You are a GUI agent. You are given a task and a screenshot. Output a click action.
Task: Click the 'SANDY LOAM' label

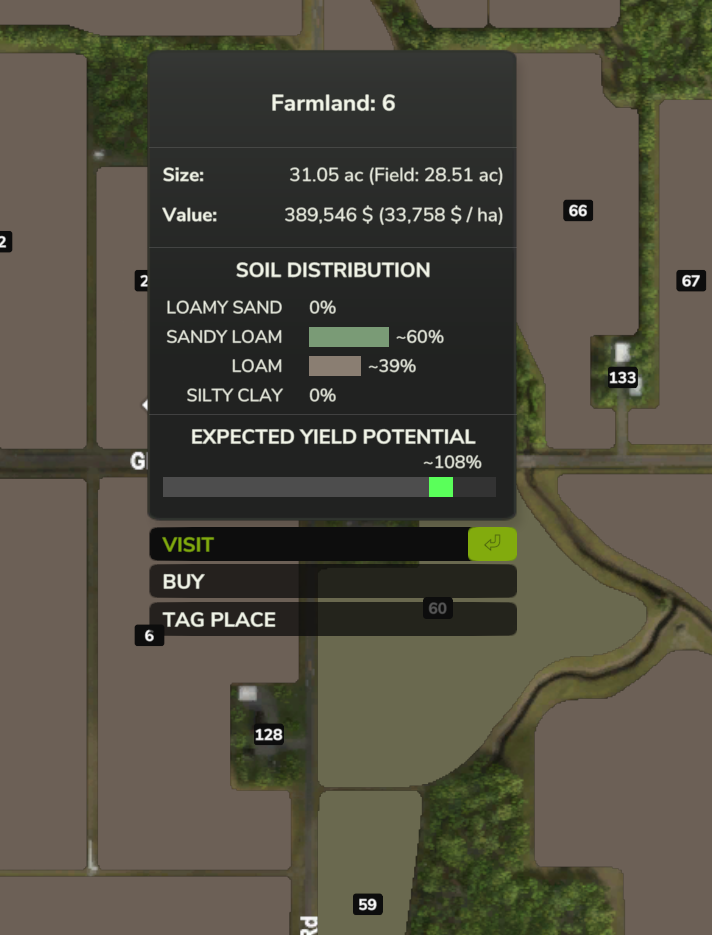(224, 337)
